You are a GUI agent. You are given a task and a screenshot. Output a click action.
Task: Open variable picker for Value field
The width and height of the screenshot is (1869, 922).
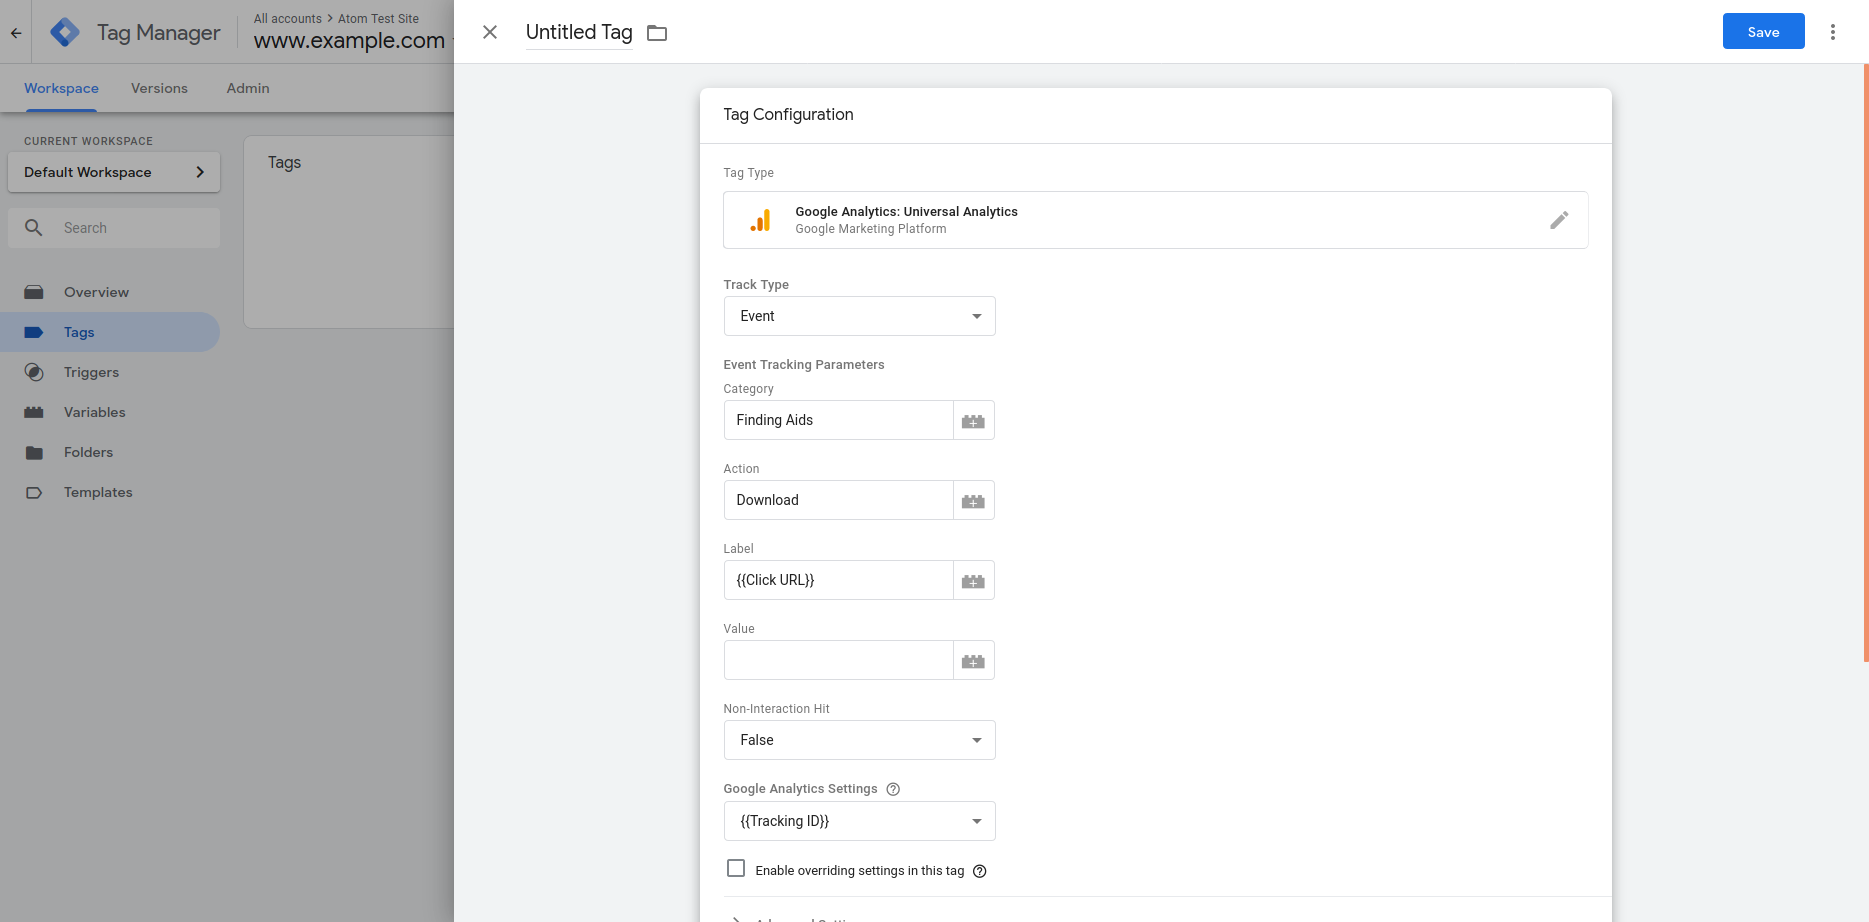tap(973, 661)
